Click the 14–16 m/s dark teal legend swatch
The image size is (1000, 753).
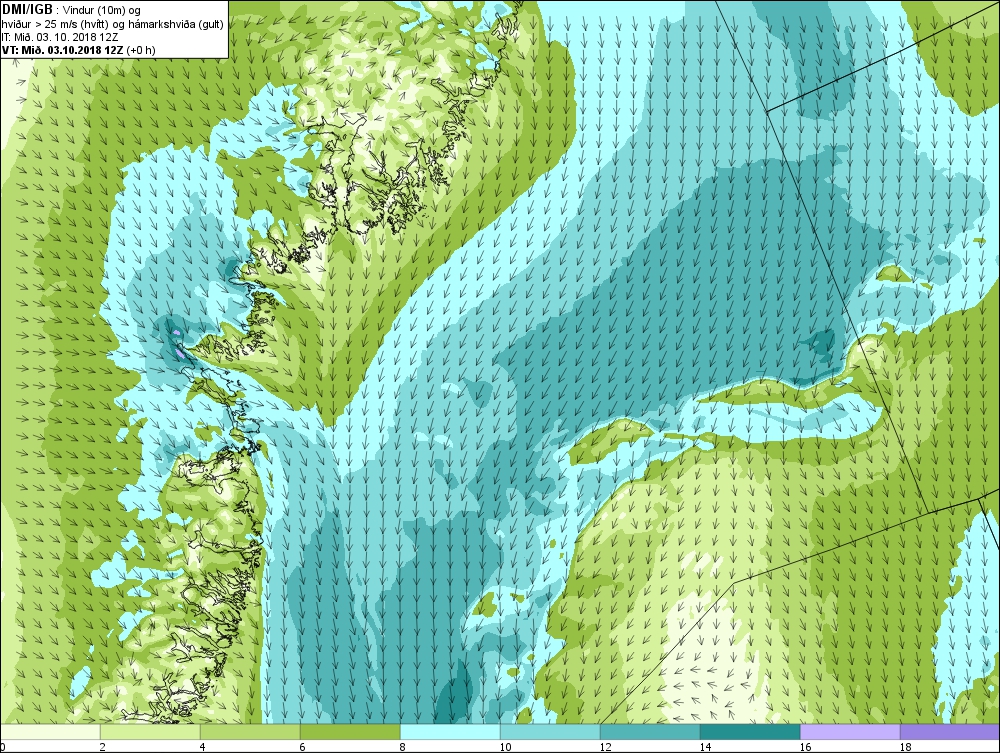(x=750, y=732)
